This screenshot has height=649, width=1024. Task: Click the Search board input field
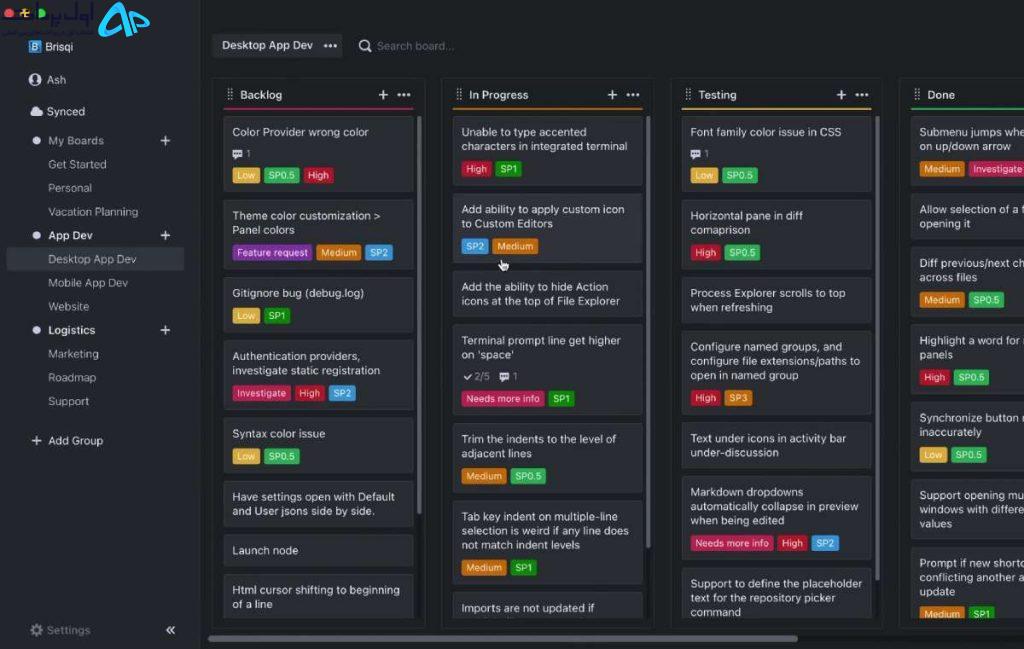(x=415, y=46)
